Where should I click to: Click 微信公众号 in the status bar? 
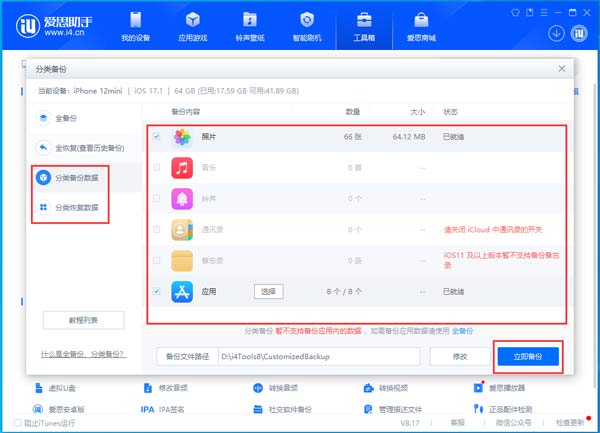pos(514,423)
